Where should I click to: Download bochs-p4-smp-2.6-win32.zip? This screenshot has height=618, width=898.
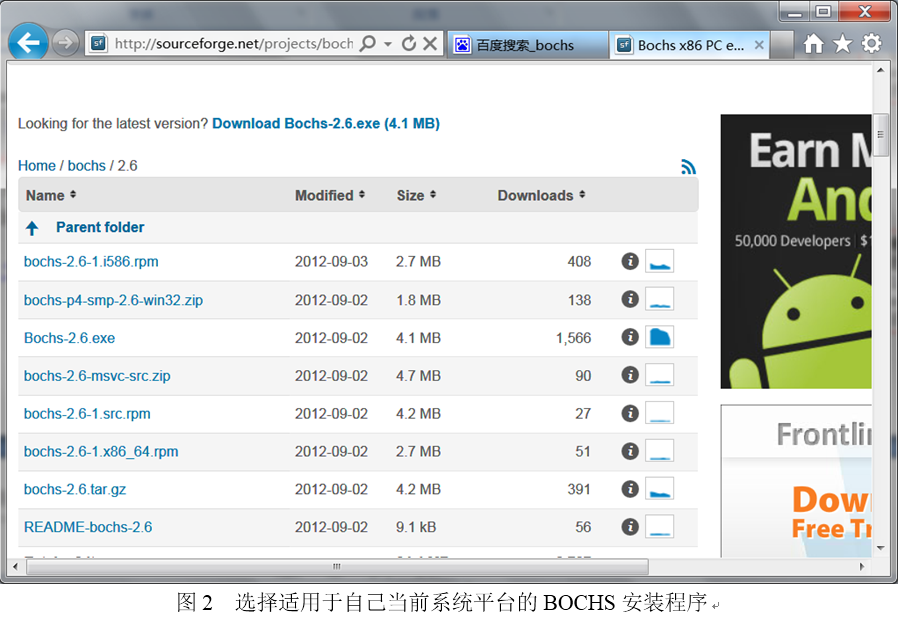click(x=113, y=300)
